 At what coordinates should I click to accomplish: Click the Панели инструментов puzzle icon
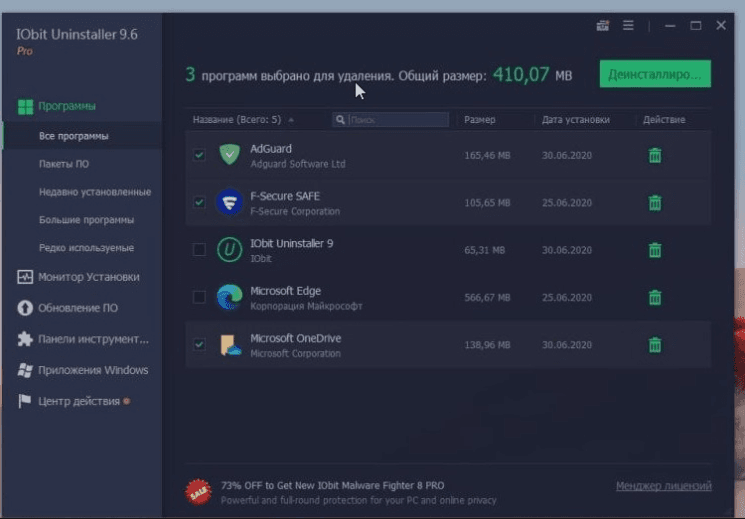25,339
